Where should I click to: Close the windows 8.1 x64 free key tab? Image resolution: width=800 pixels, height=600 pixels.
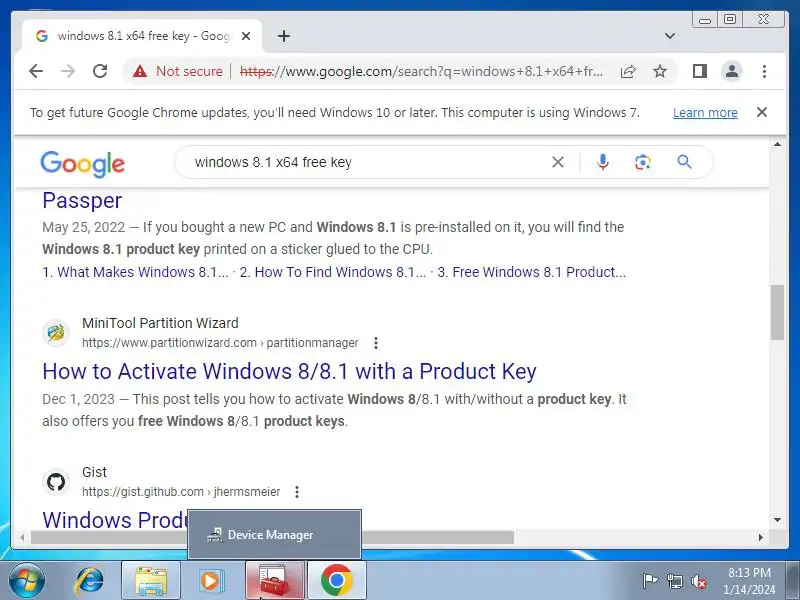tap(246, 36)
